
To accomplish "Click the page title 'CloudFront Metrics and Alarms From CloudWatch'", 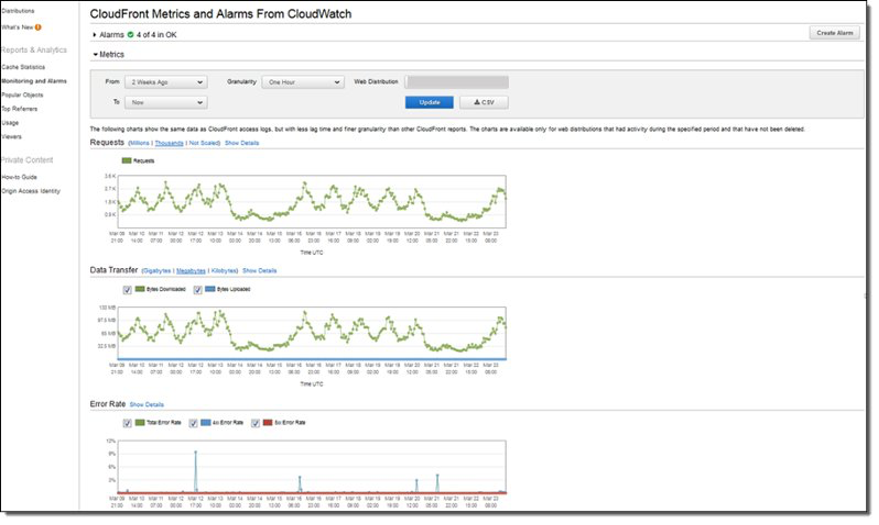I will (221, 14).
